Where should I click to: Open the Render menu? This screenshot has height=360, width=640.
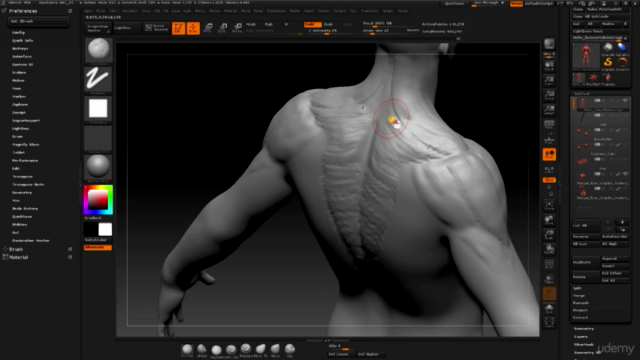click(294, 11)
